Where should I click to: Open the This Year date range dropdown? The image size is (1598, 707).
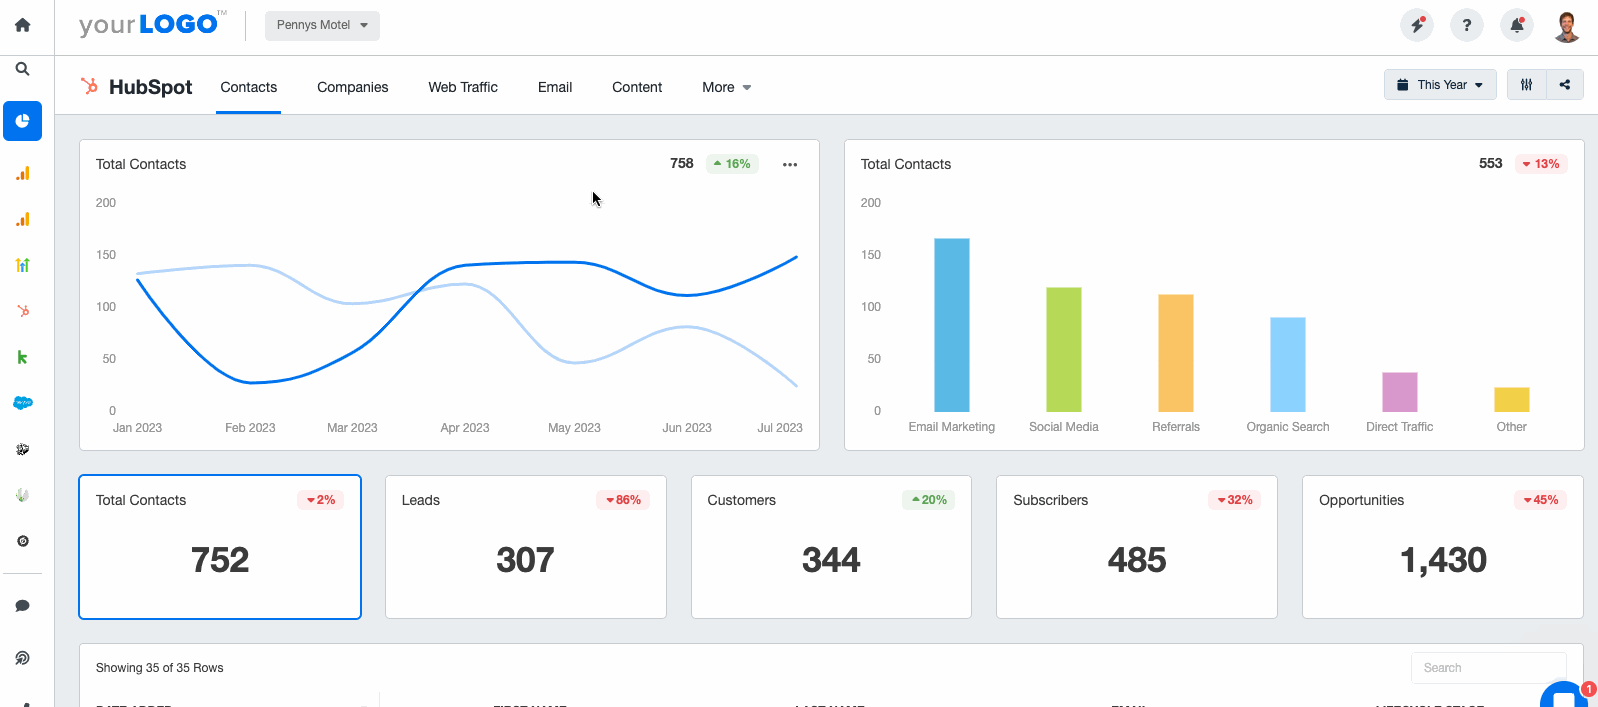[x=1440, y=85]
